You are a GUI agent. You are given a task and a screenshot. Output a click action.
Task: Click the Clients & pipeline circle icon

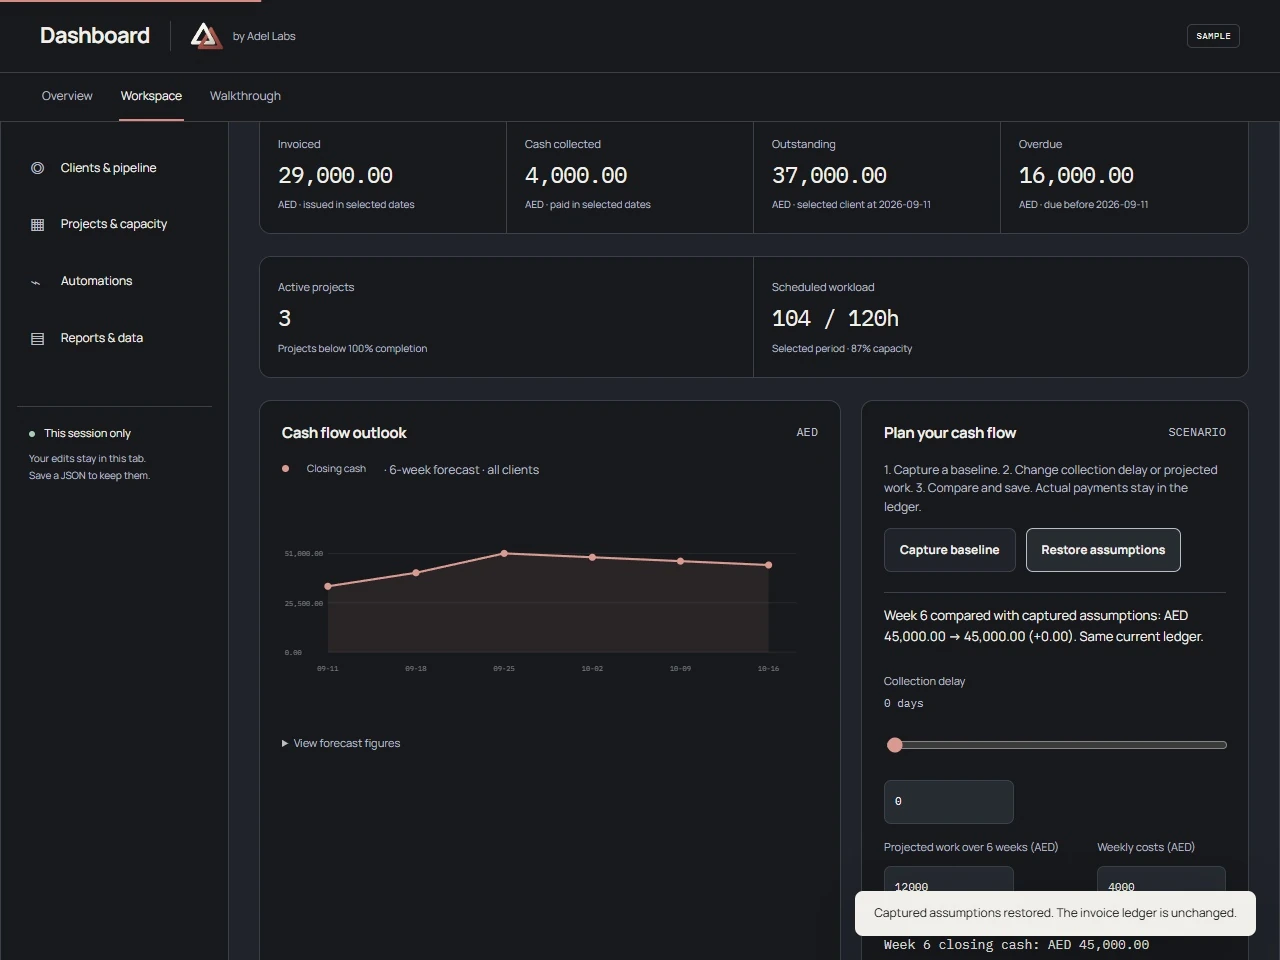tap(37, 168)
